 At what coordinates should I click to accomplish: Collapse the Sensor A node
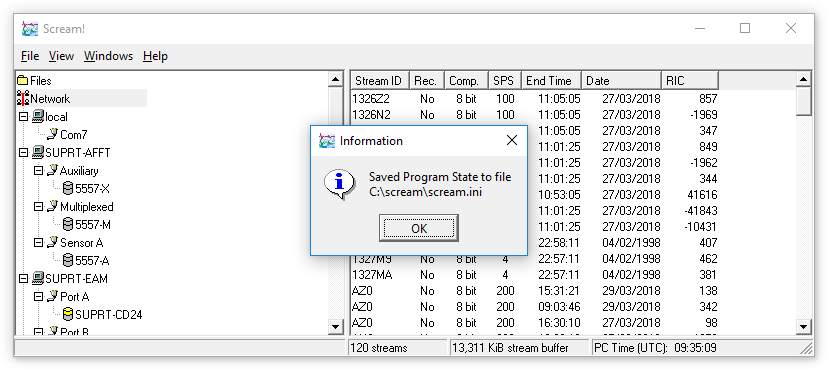click(x=38, y=242)
